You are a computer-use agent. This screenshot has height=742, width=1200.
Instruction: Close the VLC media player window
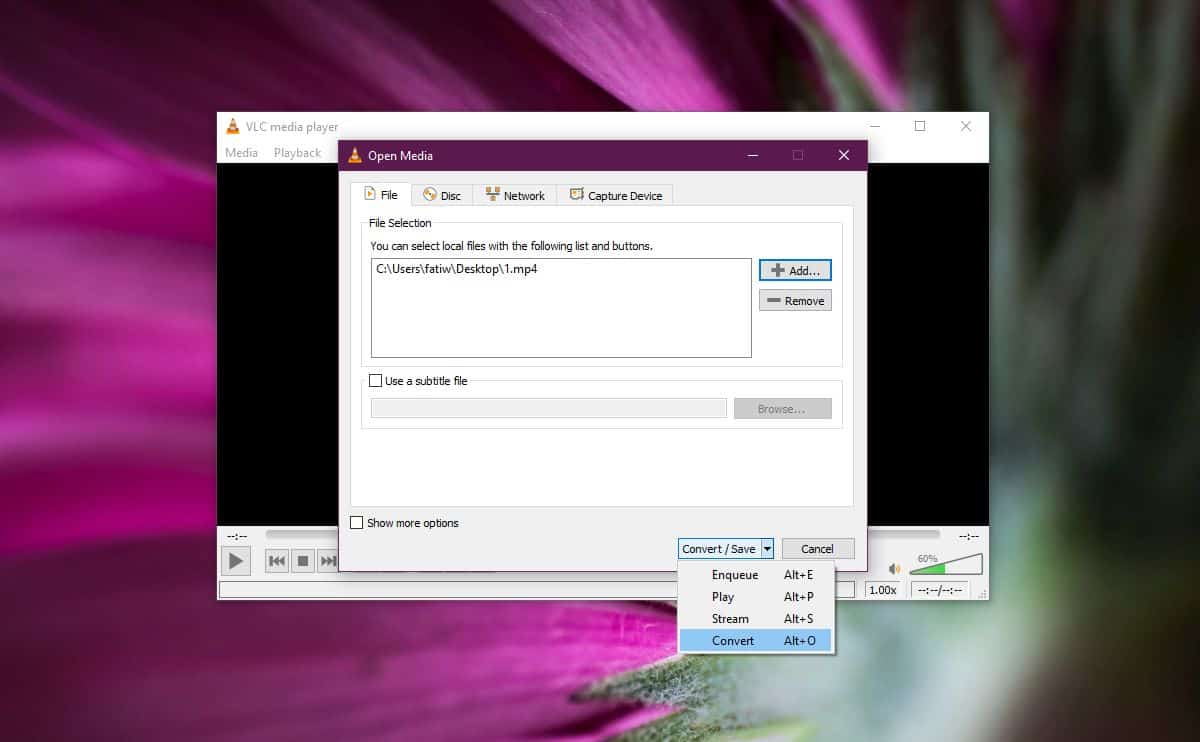[x=966, y=126]
